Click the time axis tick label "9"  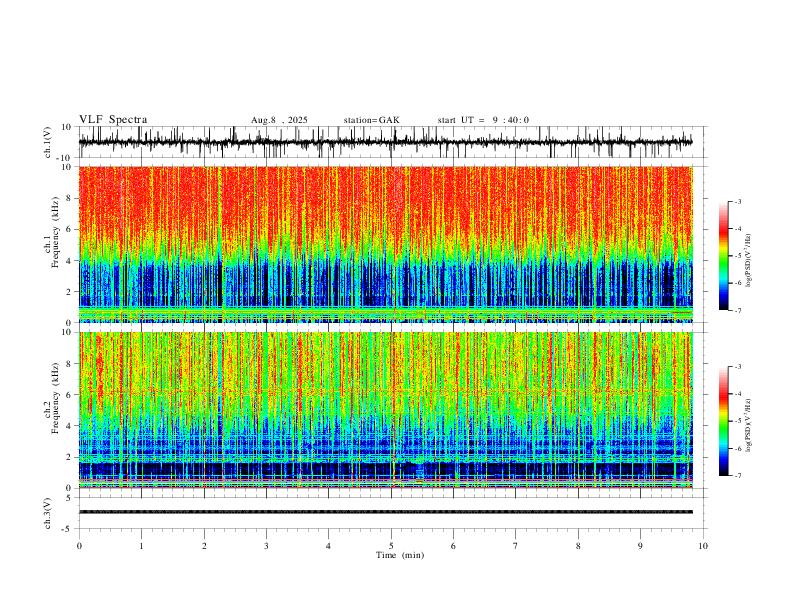tap(640, 546)
